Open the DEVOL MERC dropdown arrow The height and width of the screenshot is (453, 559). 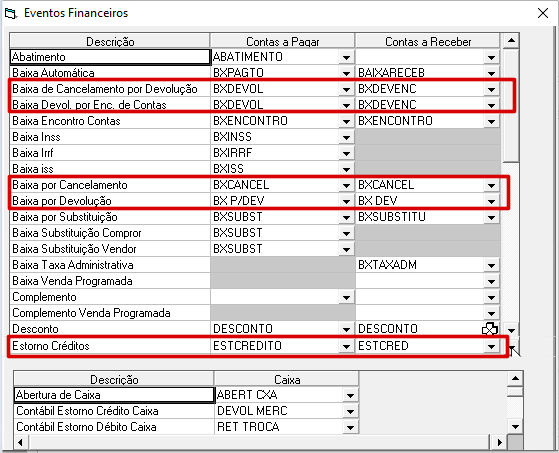[350, 411]
